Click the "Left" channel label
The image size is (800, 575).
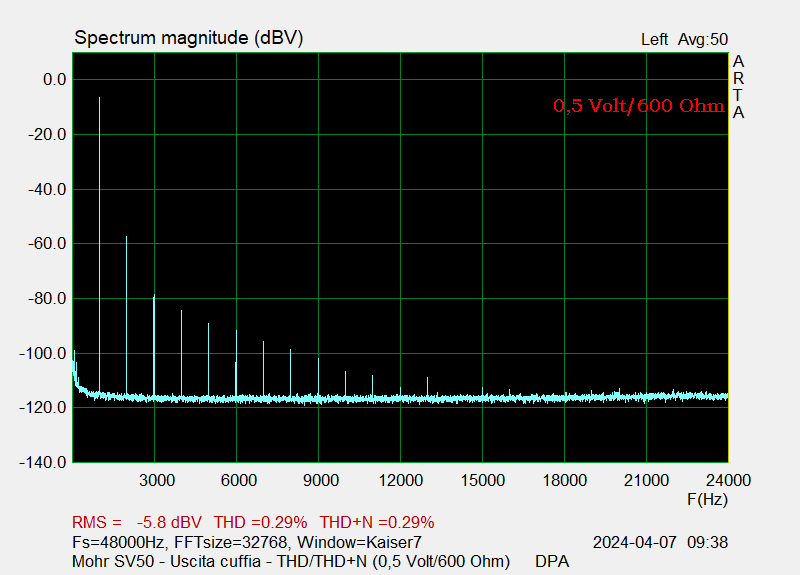click(654, 40)
